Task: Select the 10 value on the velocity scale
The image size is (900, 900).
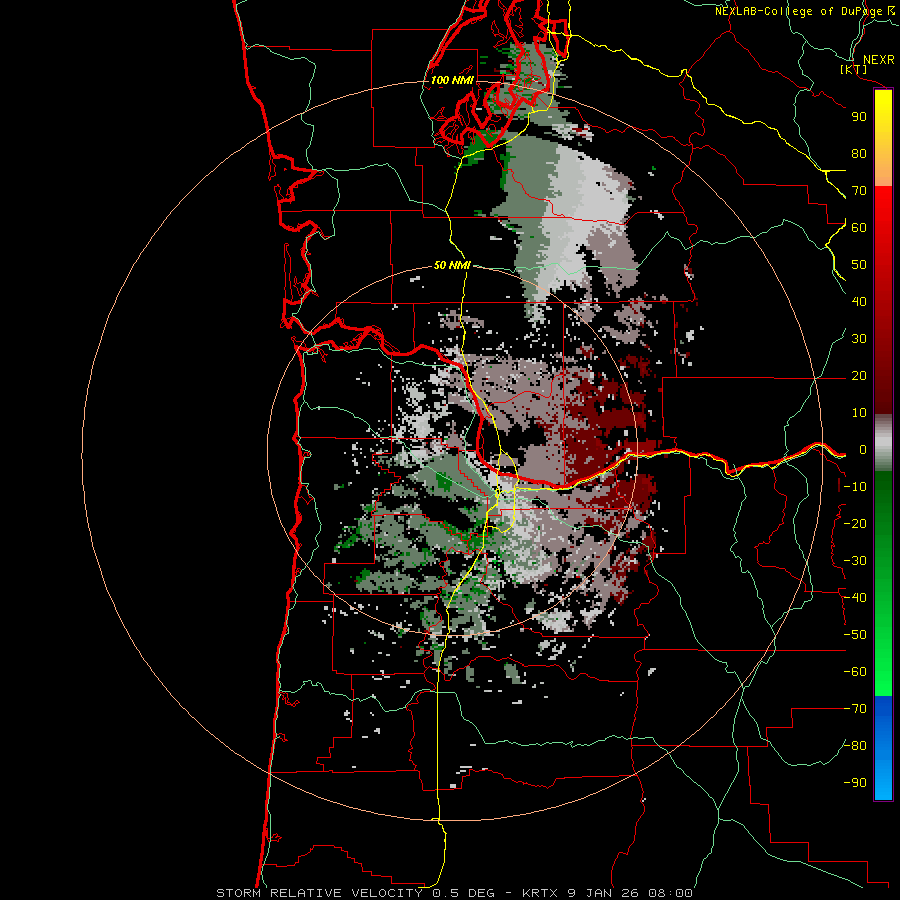Action: [x=859, y=413]
